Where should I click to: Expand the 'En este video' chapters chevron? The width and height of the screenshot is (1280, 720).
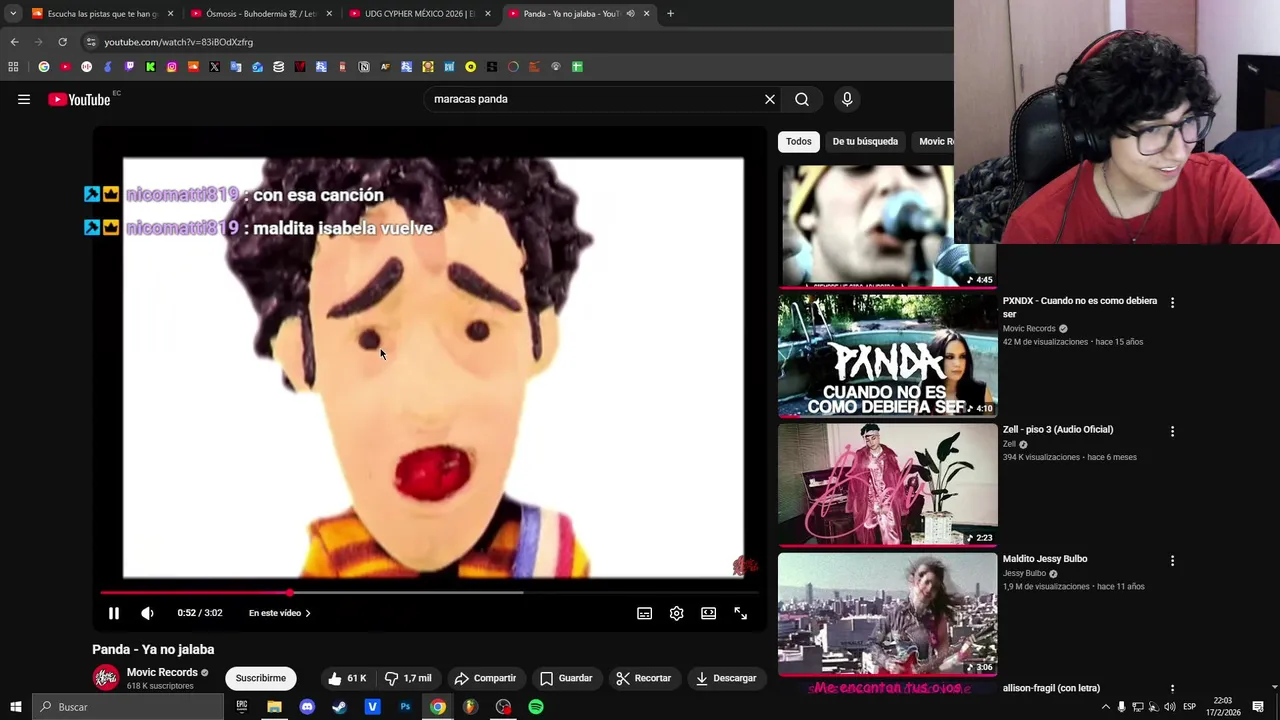[x=307, y=613]
